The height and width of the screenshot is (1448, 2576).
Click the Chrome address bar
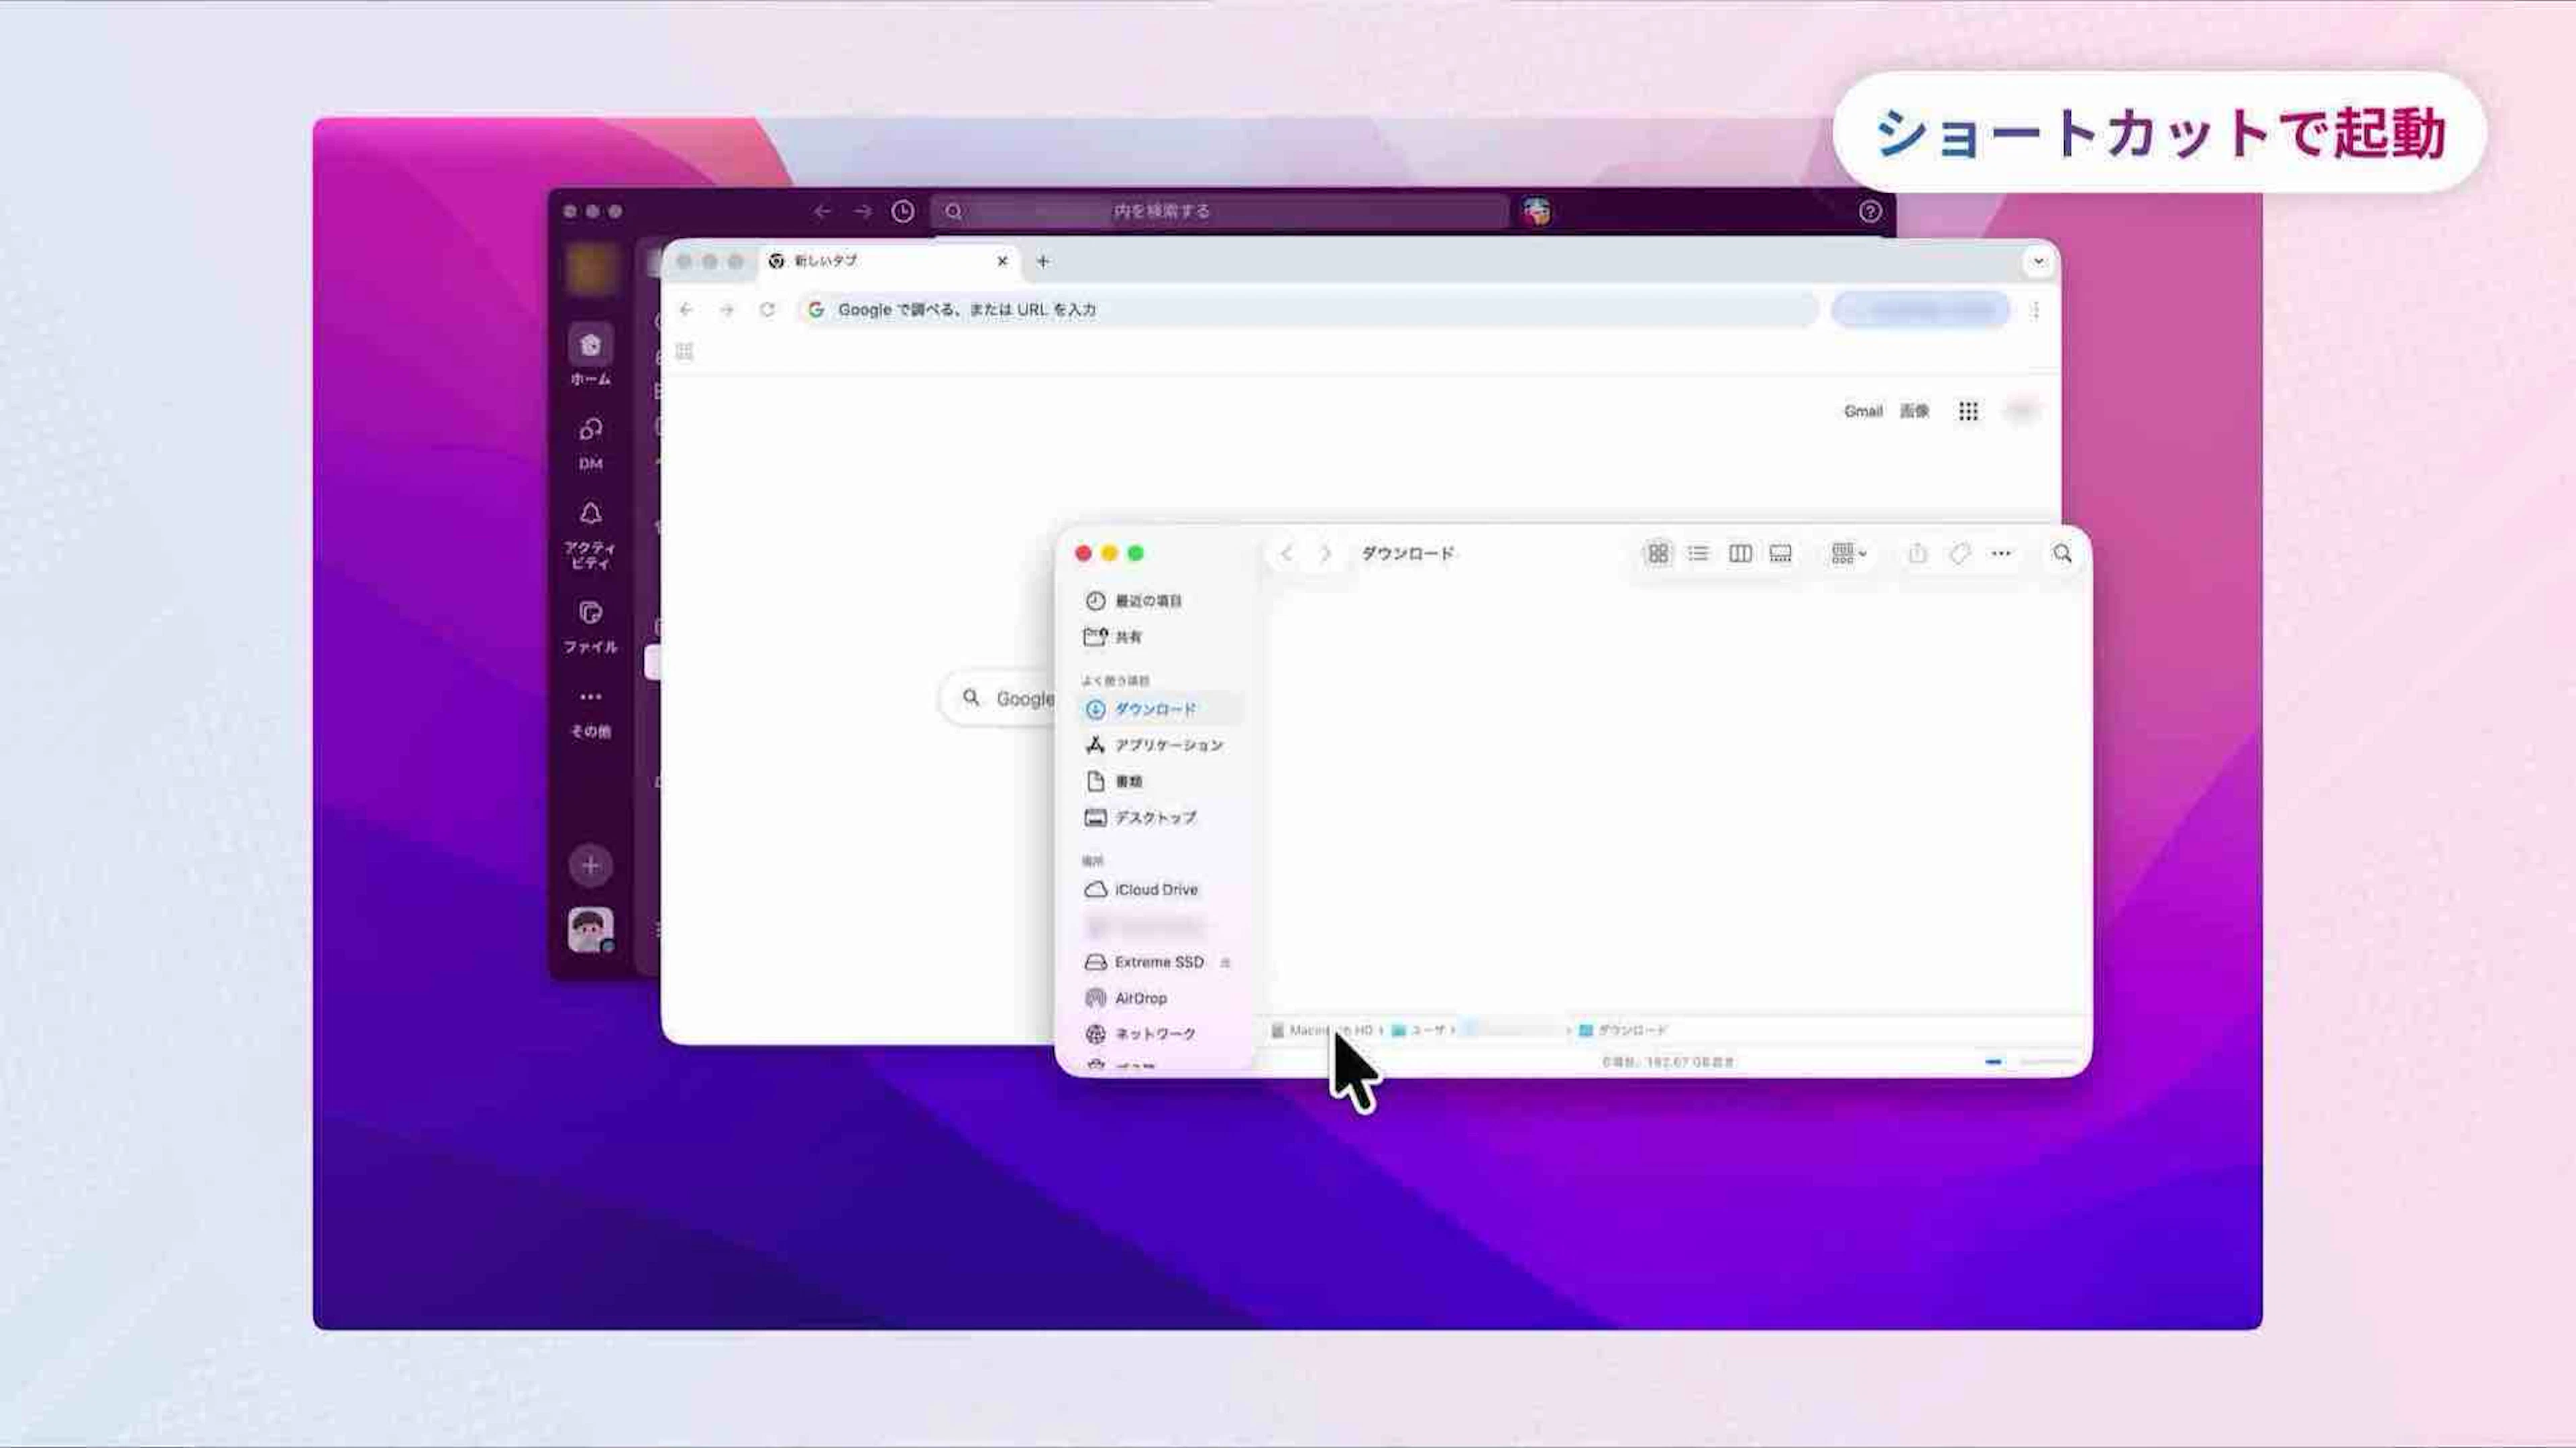[x=1300, y=310]
